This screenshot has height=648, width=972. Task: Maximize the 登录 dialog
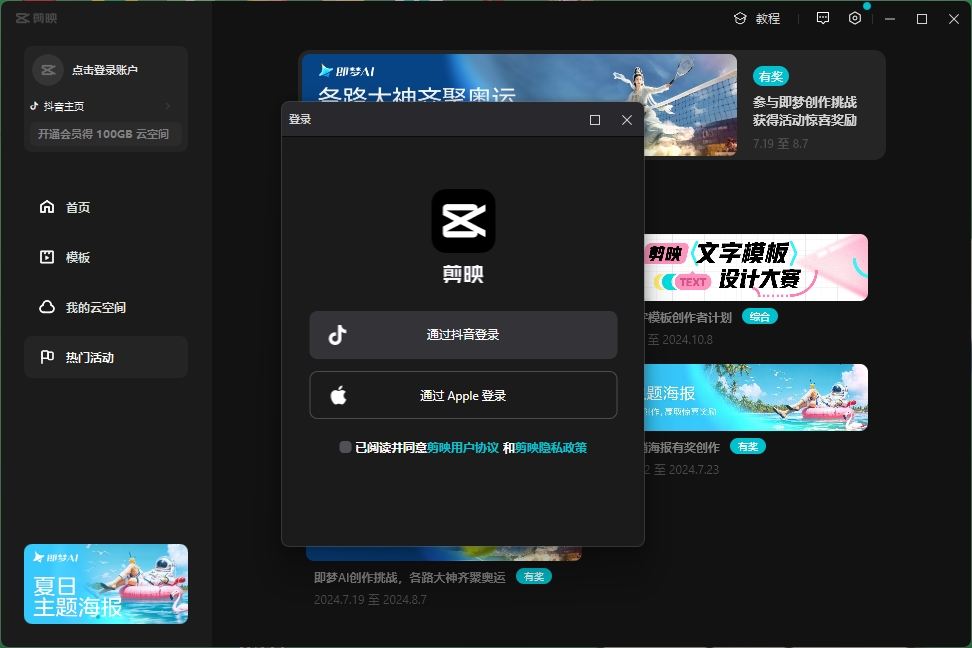(594, 120)
